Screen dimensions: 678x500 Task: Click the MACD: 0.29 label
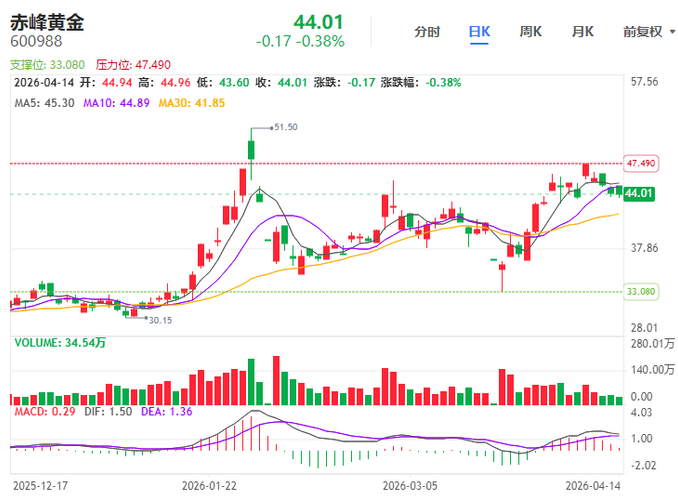tap(45, 411)
